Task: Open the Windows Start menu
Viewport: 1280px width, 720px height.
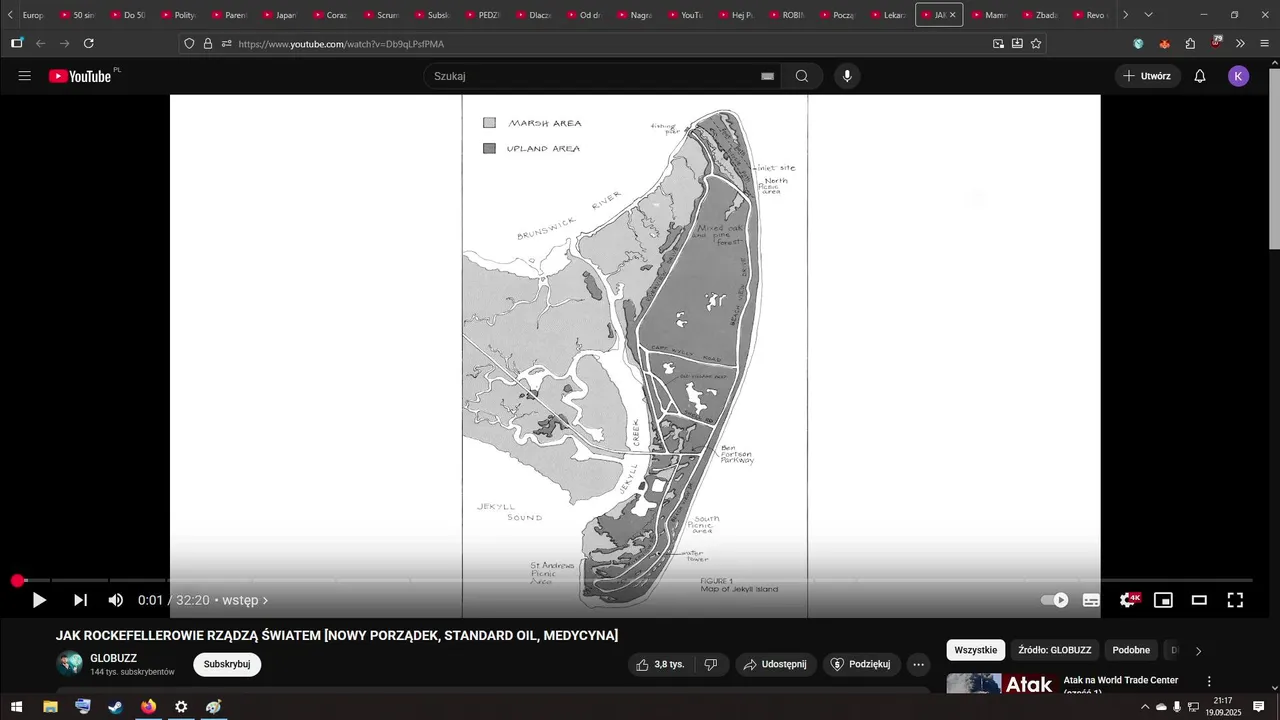Action: [17, 707]
